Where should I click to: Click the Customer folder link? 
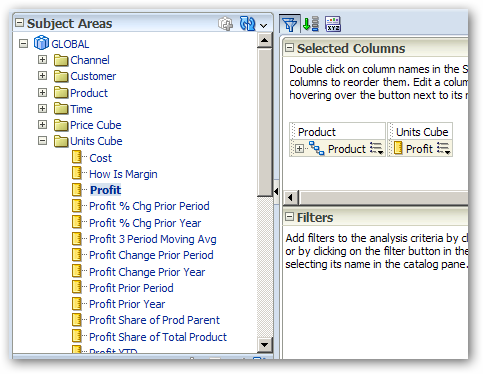click(93, 76)
